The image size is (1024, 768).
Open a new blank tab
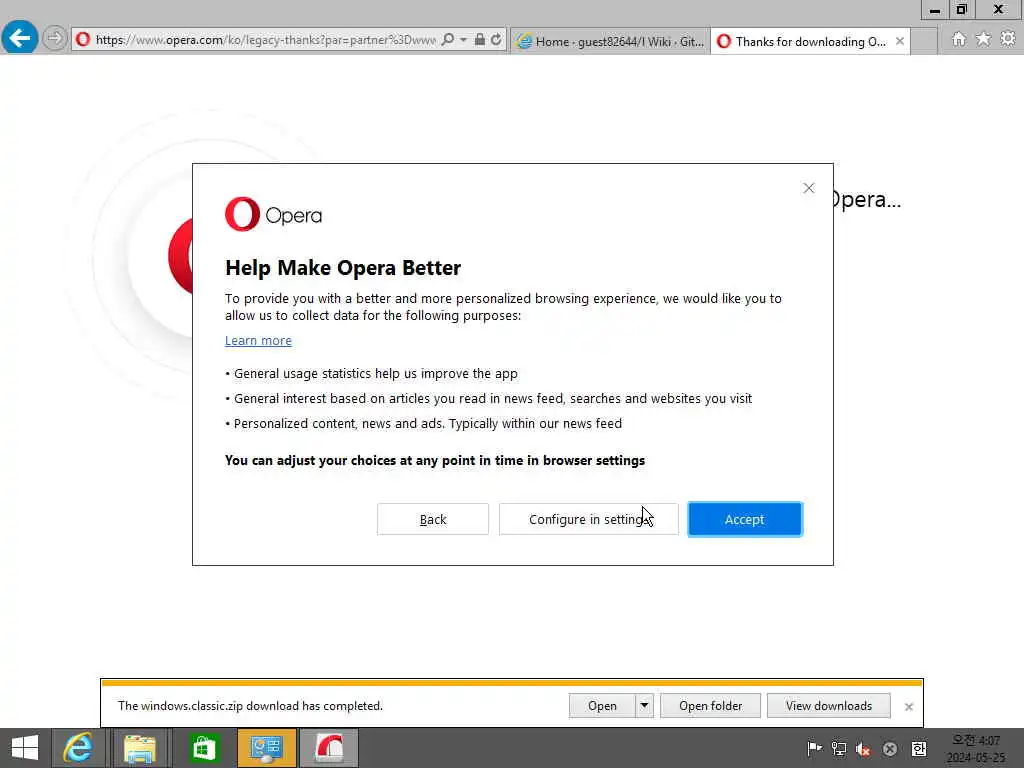pos(923,41)
